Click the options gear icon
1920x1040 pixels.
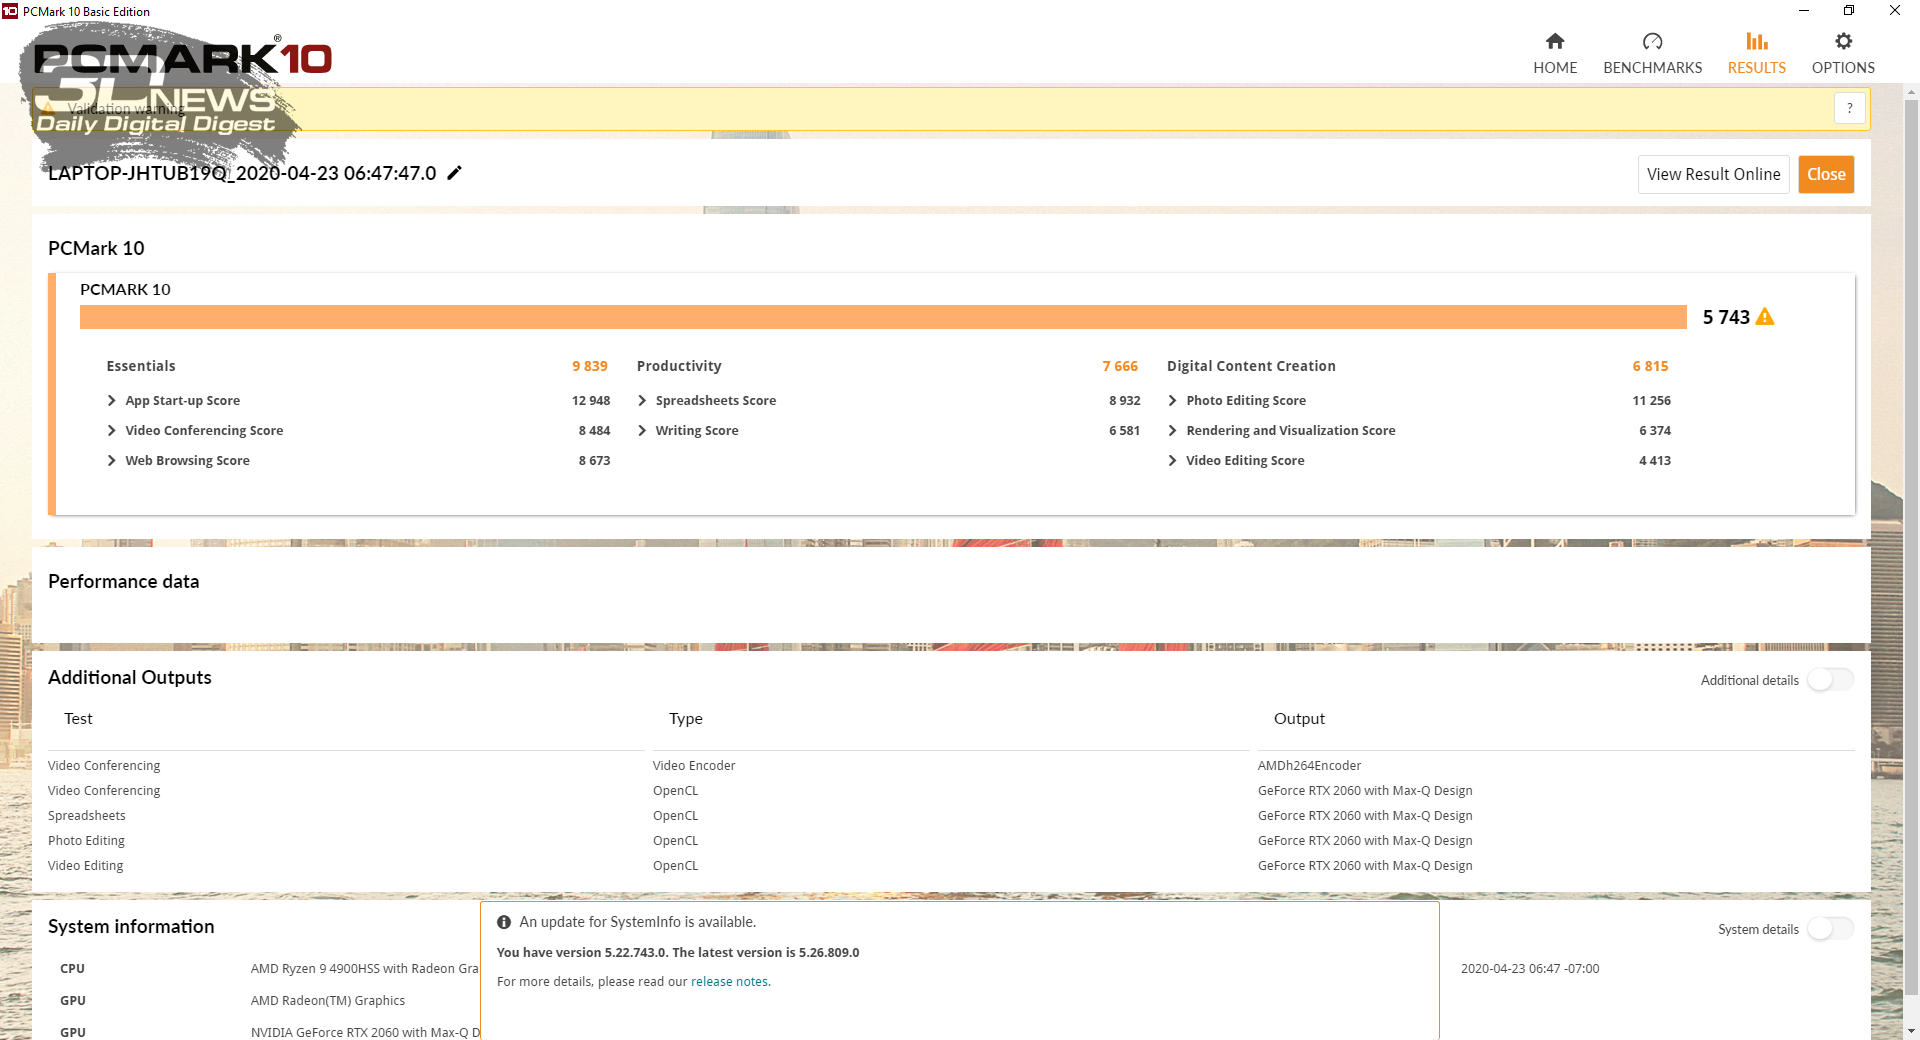pos(1843,41)
